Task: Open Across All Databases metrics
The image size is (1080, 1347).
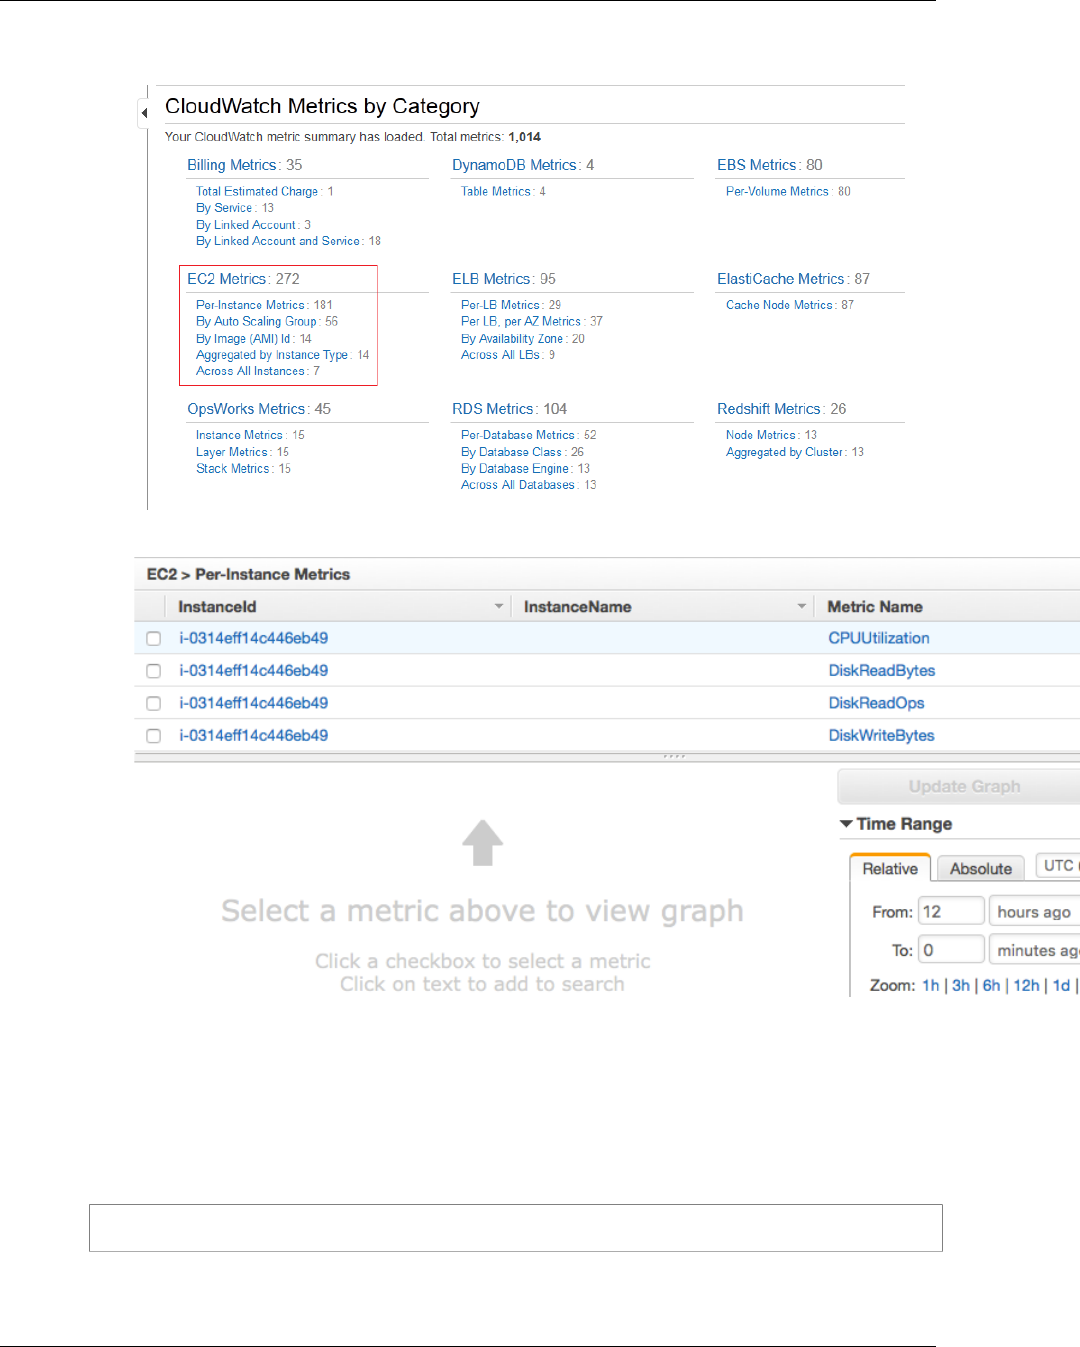Action: (x=518, y=485)
